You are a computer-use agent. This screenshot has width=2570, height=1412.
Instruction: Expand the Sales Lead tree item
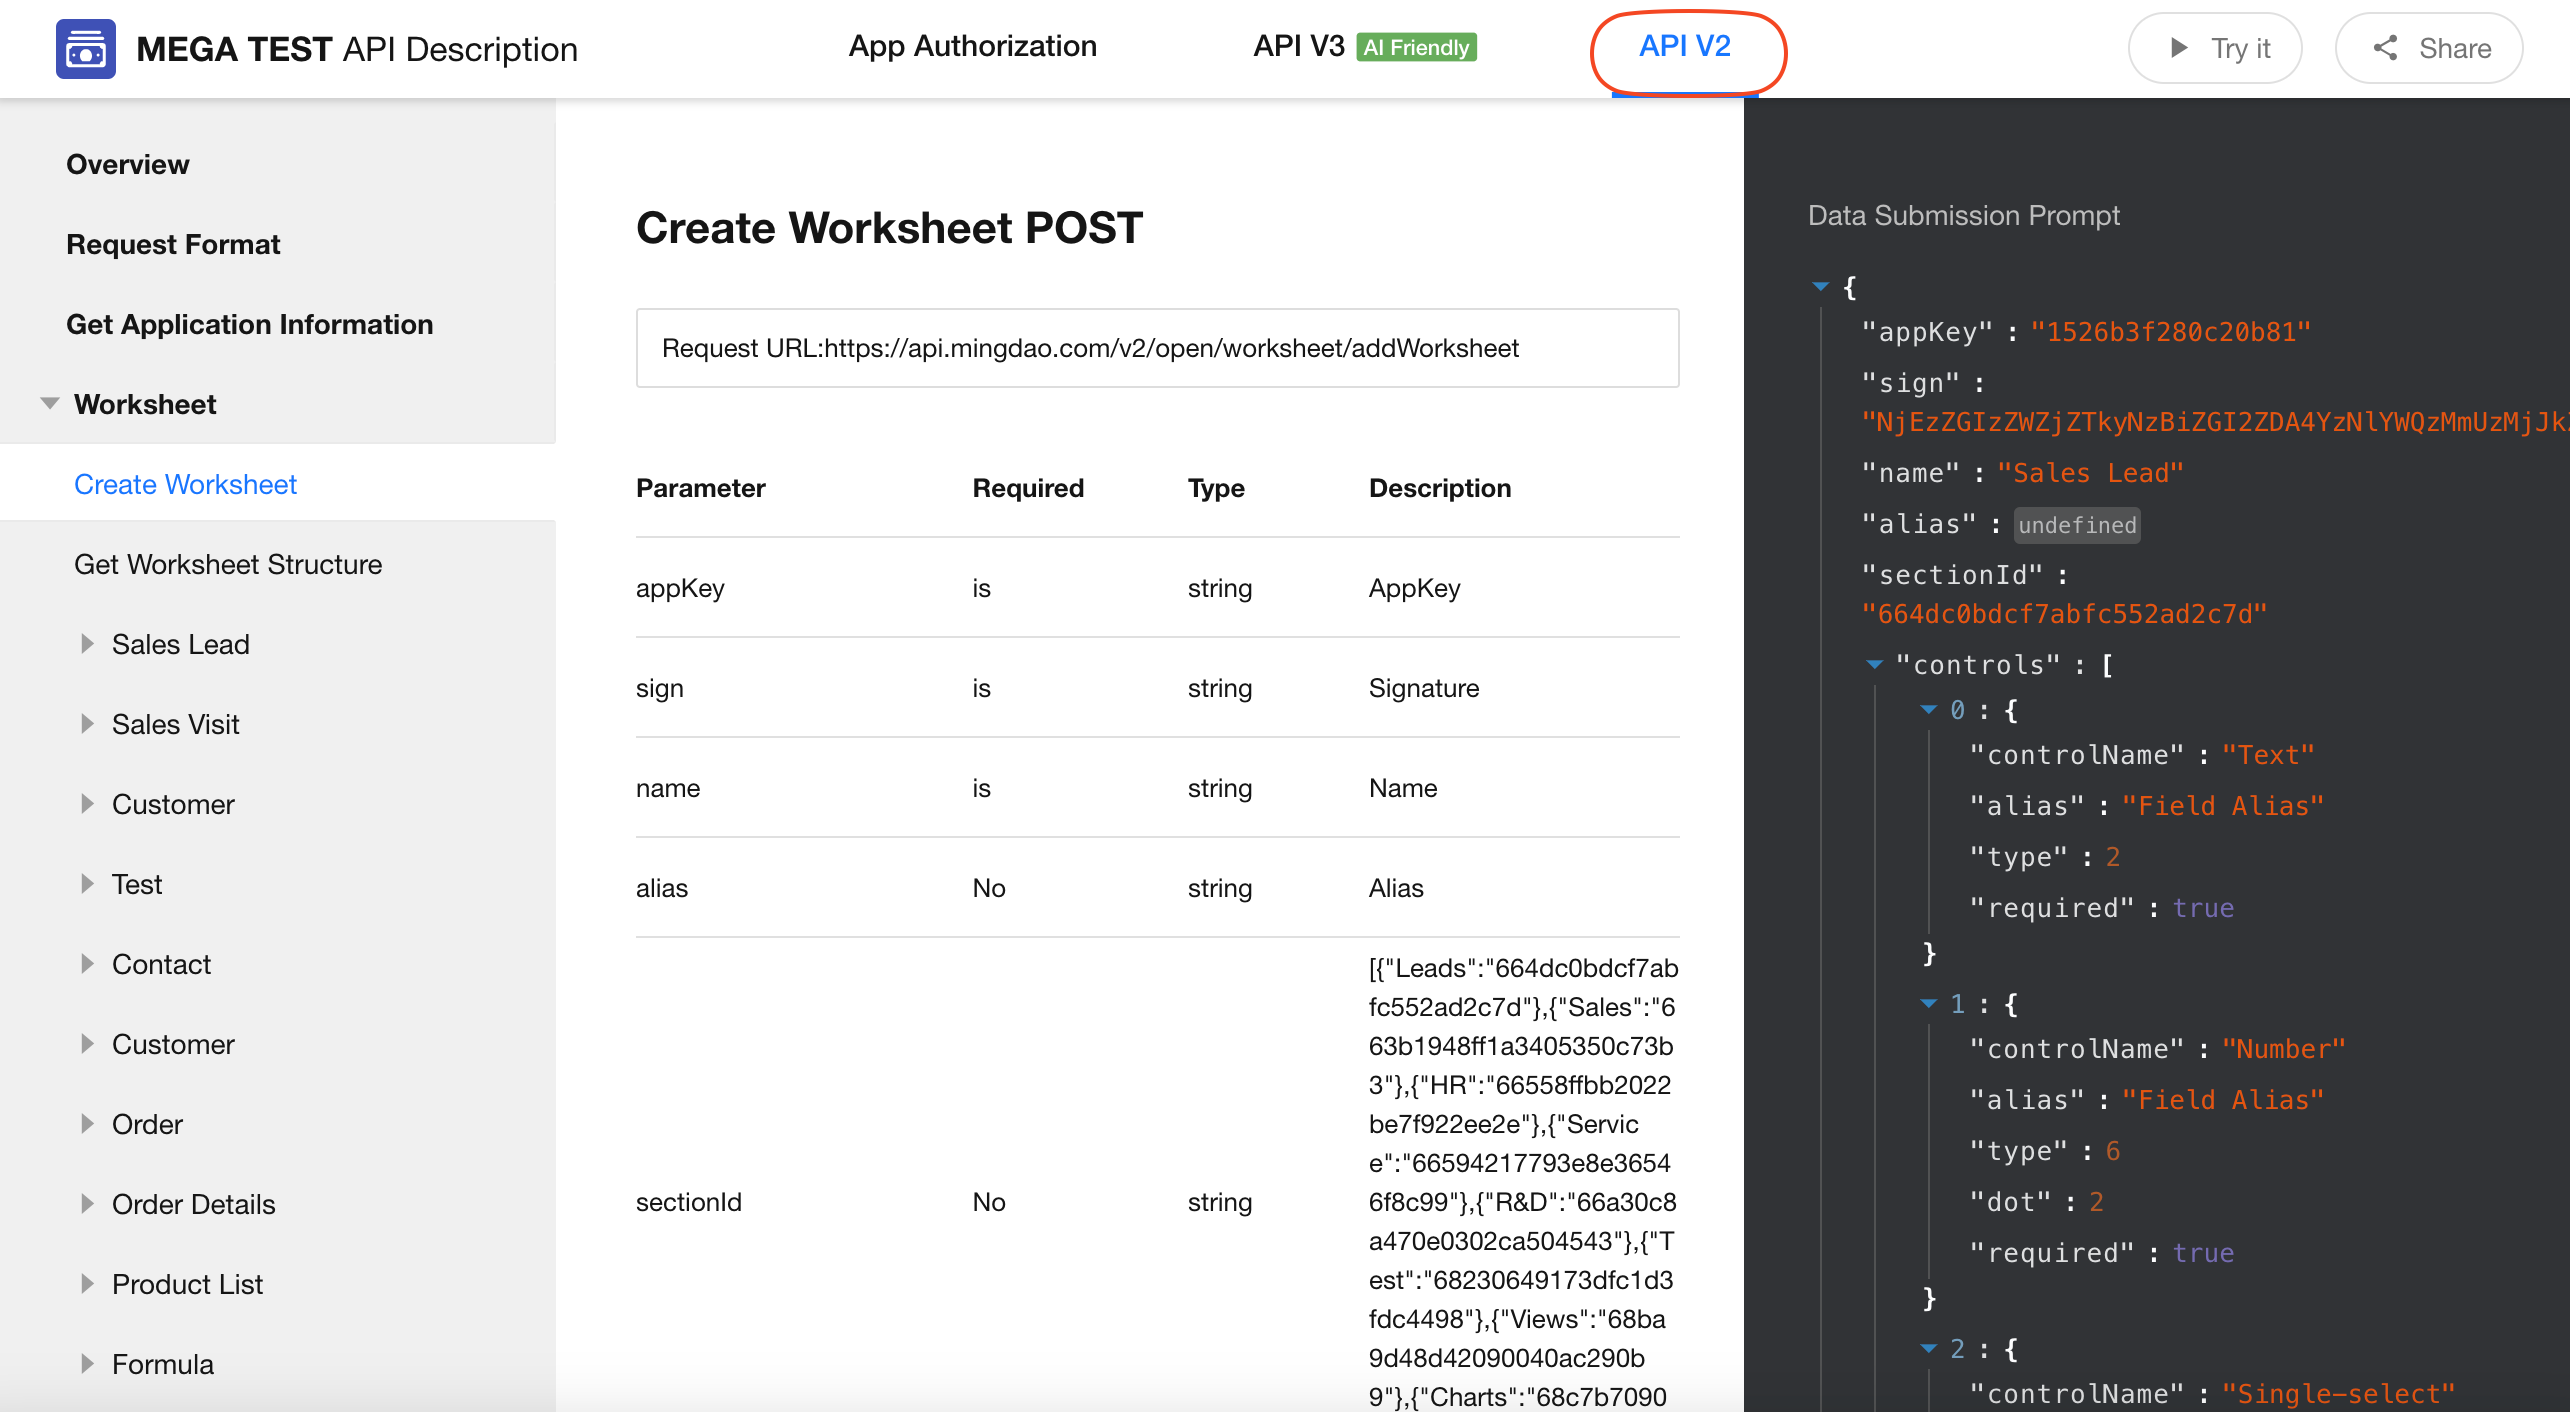[x=87, y=644]
